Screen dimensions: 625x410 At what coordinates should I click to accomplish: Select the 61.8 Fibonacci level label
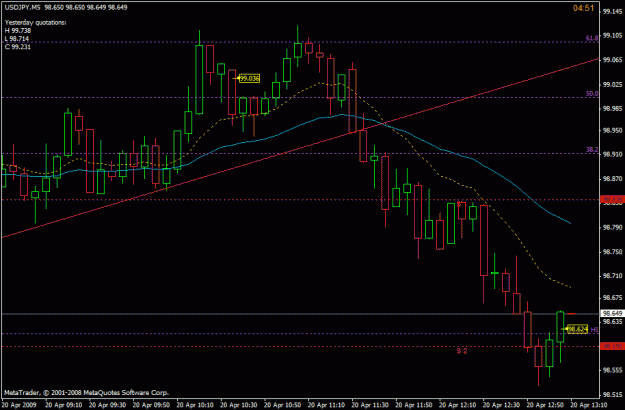pyautogui.click(x=592, y=38)
